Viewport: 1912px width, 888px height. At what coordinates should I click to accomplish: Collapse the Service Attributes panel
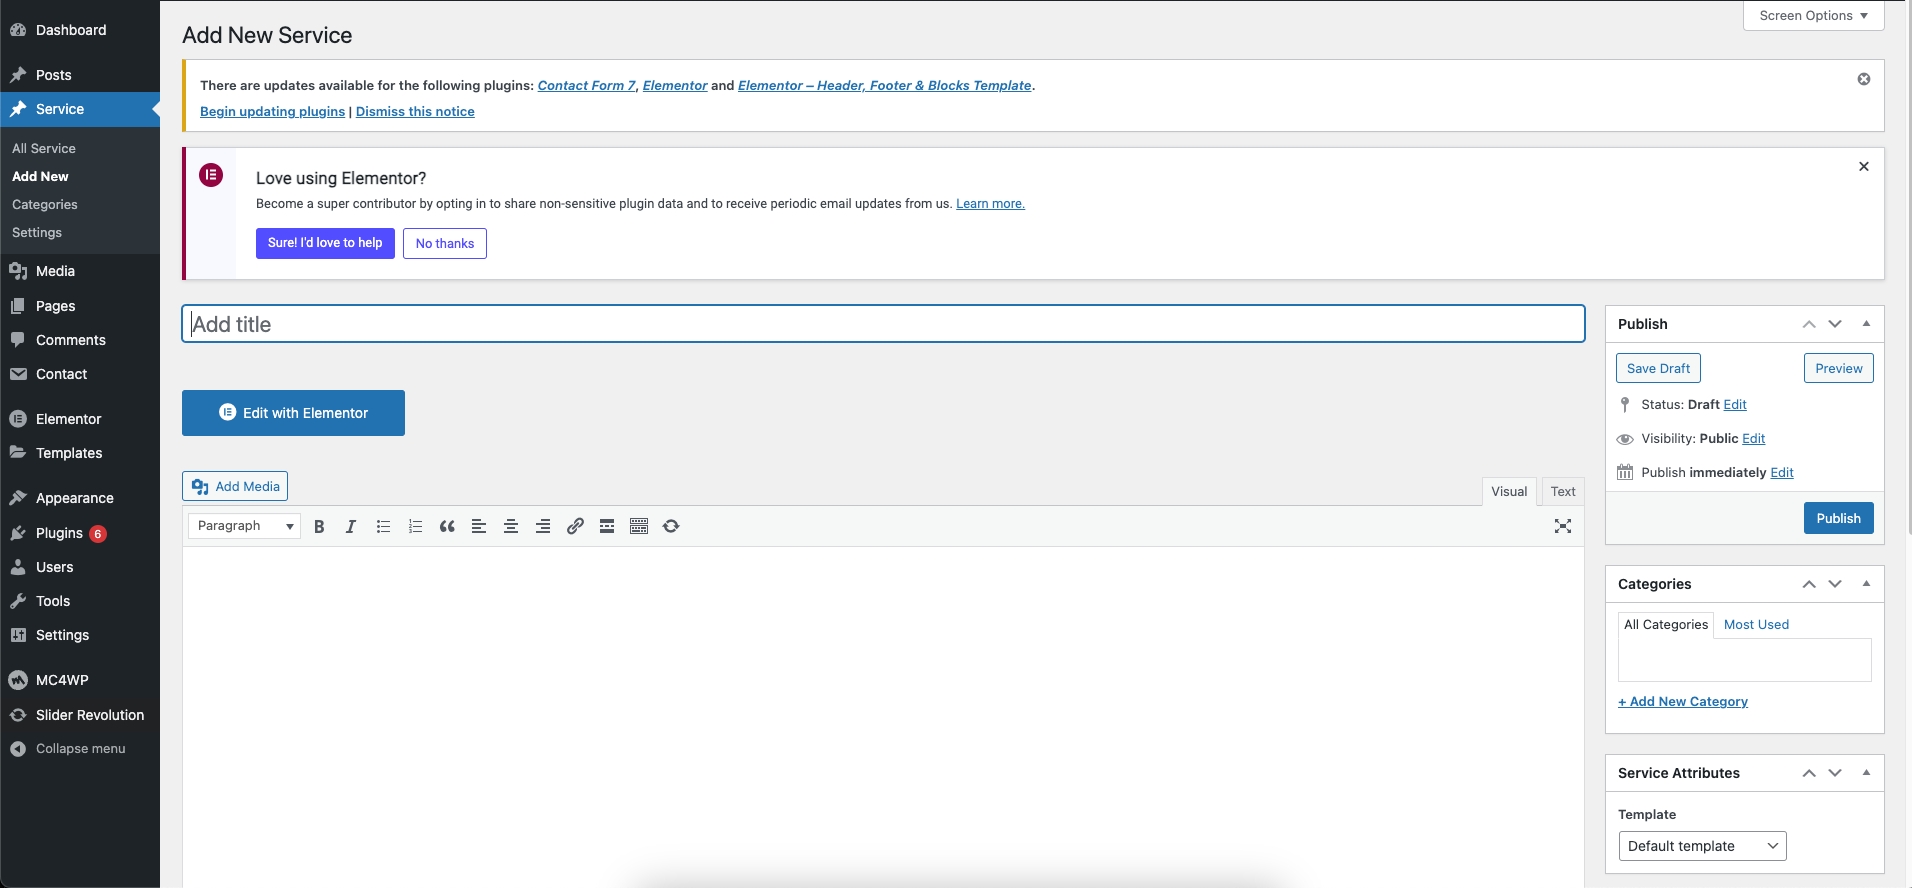coord(1866,773)
